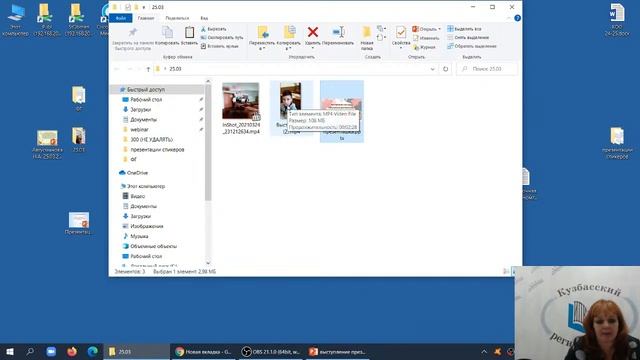640x360 pixels.
Task: Switch to the View (Вид) ribbon tab
Action: point(204,18)
